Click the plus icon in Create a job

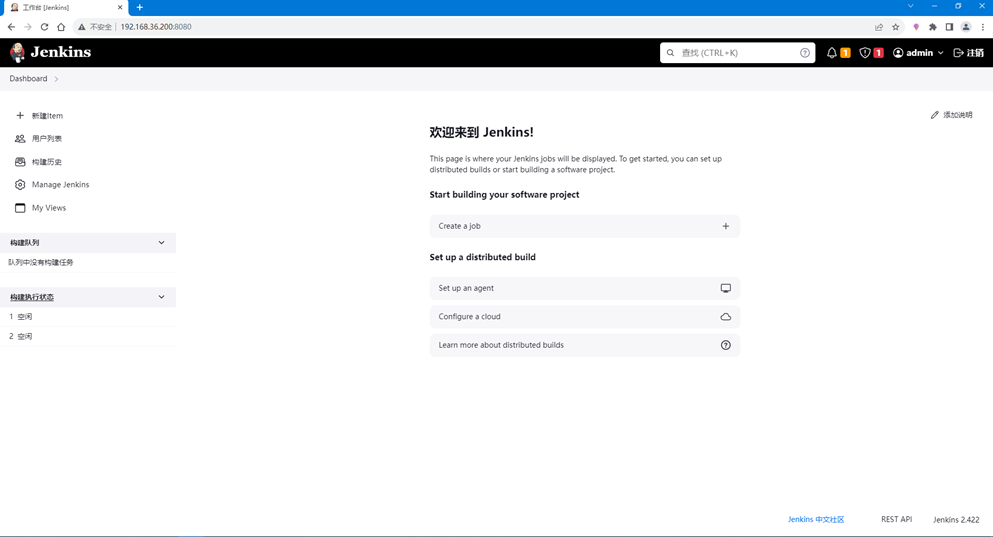click(726, 226)
